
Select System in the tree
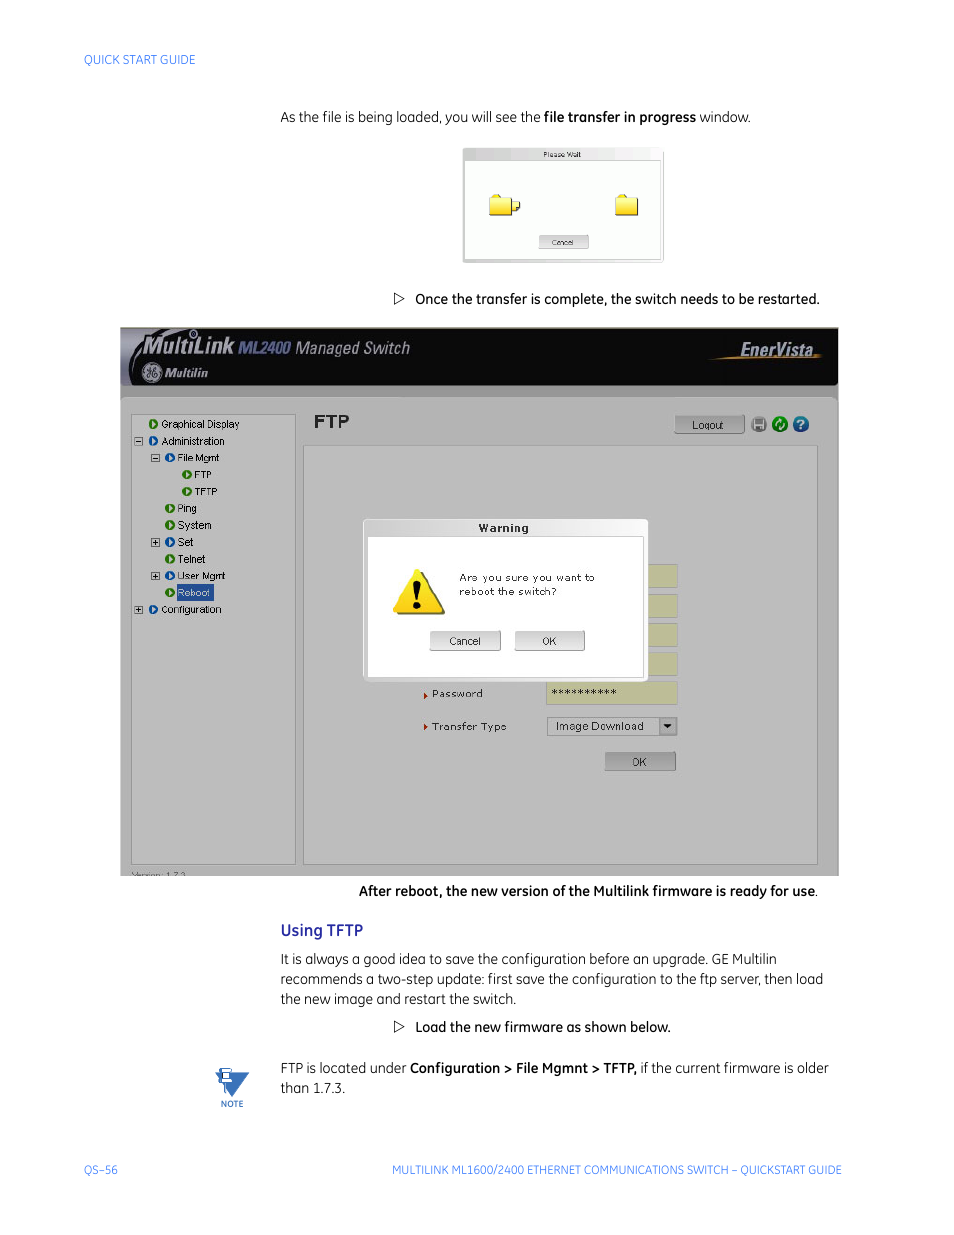pos(195,525)
